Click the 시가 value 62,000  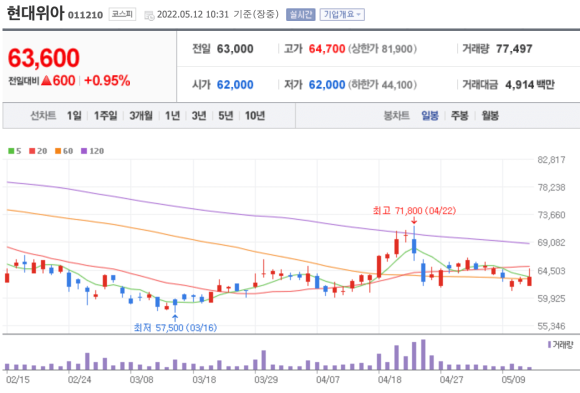(235, 85)
